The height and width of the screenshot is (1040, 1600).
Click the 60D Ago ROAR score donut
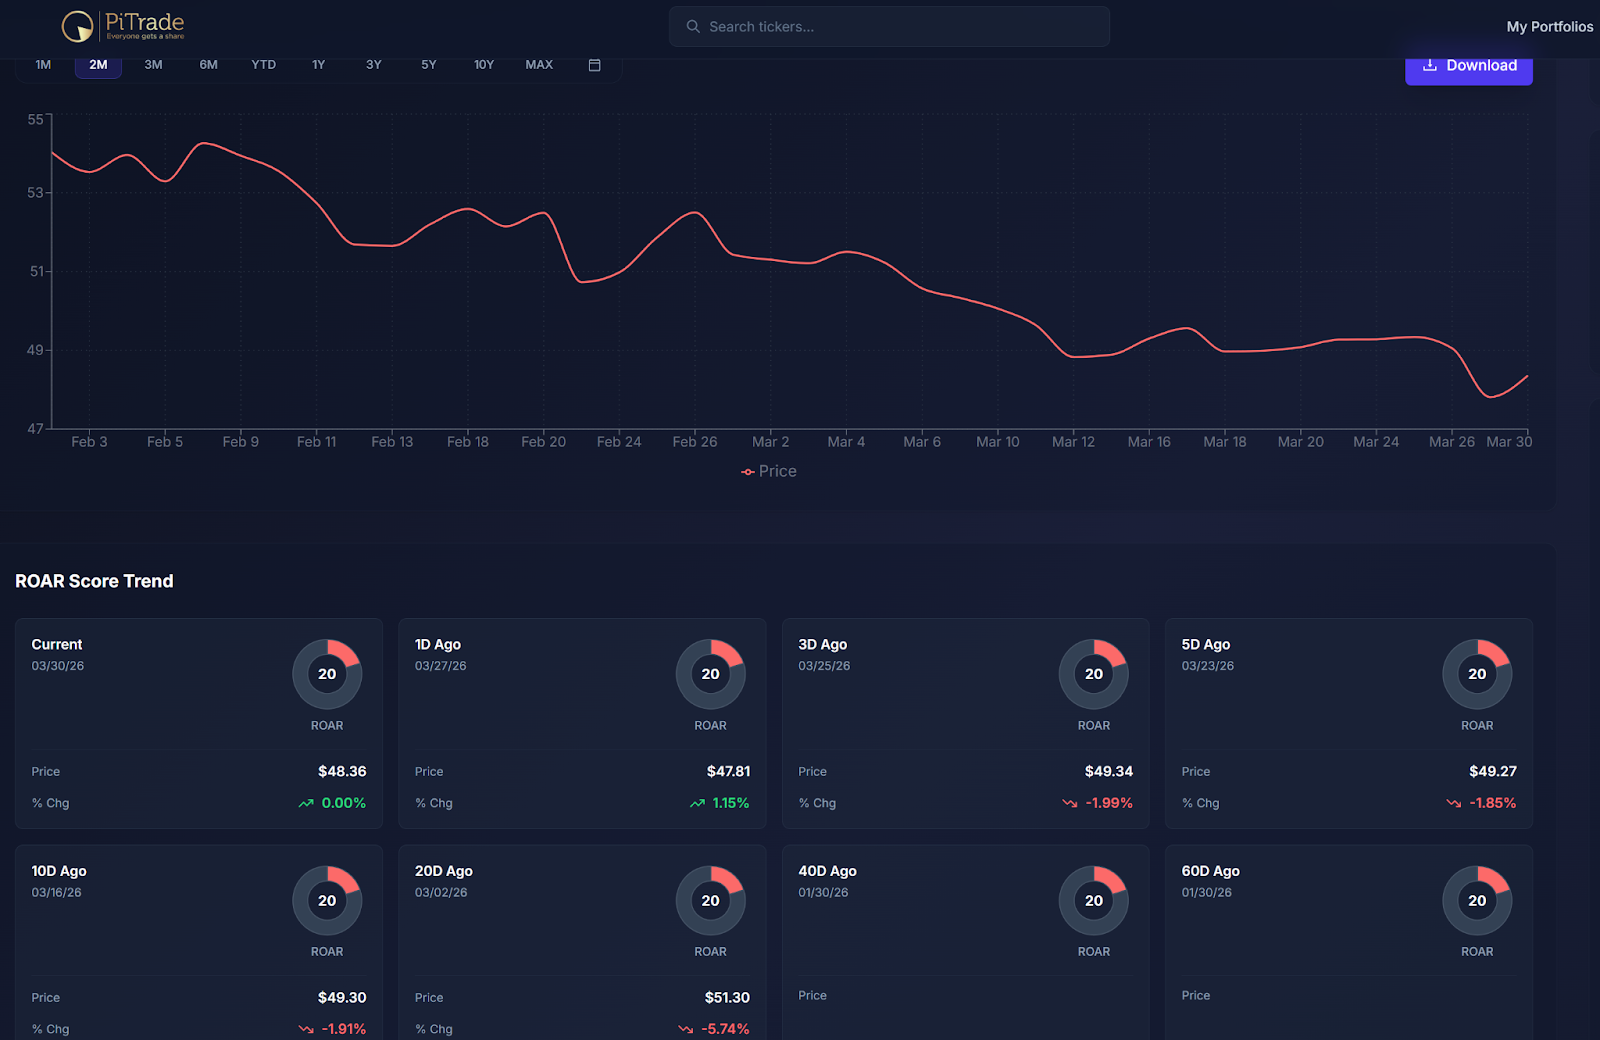click(x=1477, y=901)
